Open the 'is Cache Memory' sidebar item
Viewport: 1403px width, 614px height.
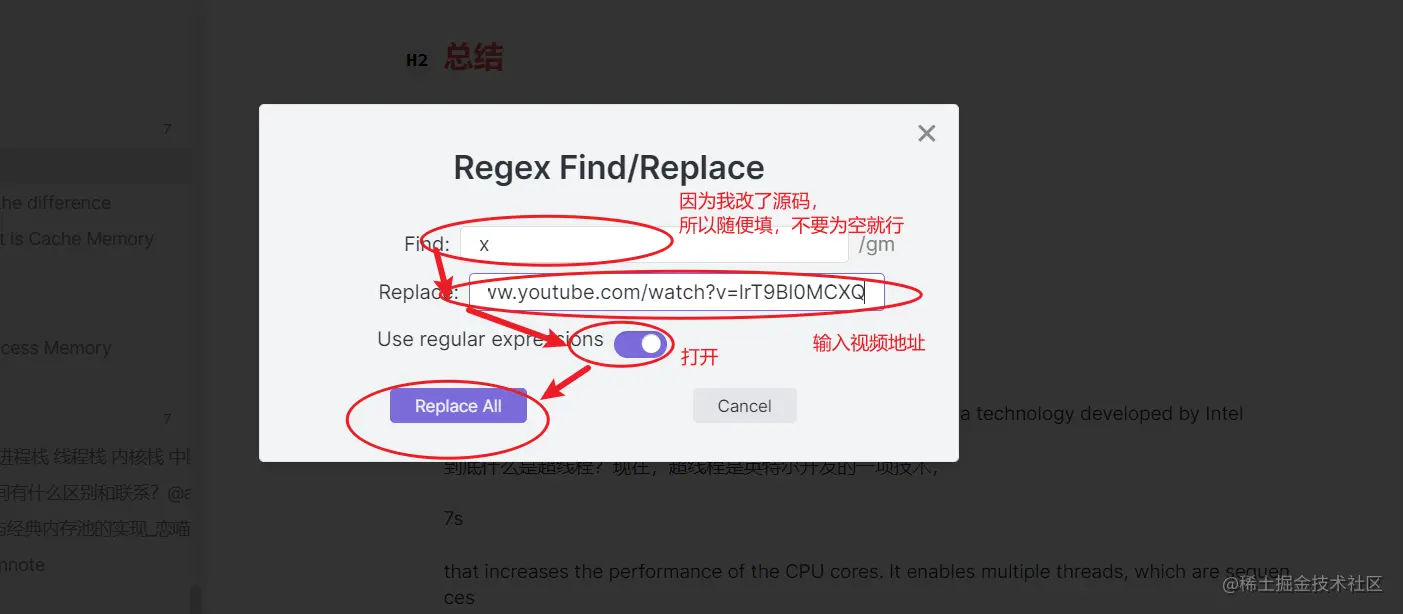click(77, 239)
